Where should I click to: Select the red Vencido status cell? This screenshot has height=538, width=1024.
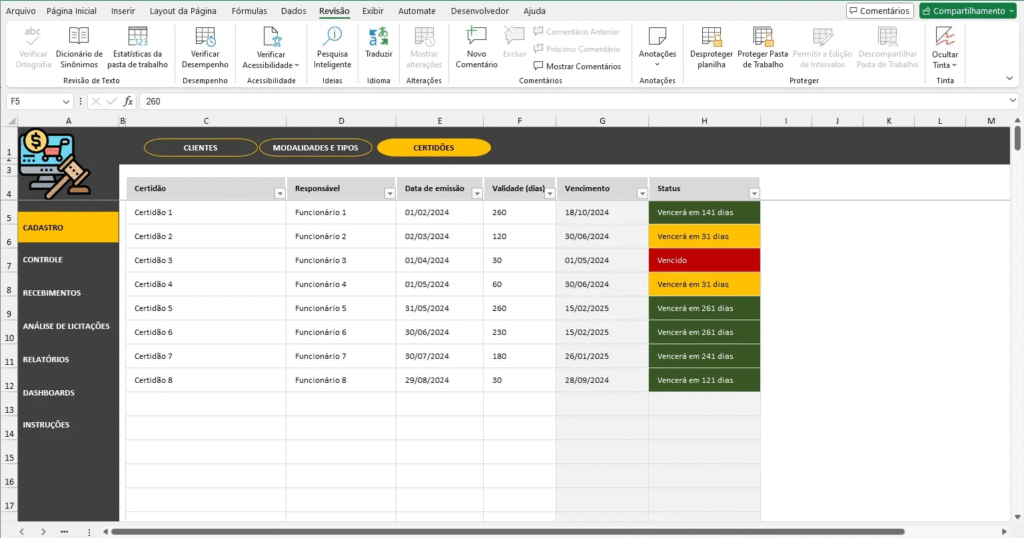coord(704,260)
